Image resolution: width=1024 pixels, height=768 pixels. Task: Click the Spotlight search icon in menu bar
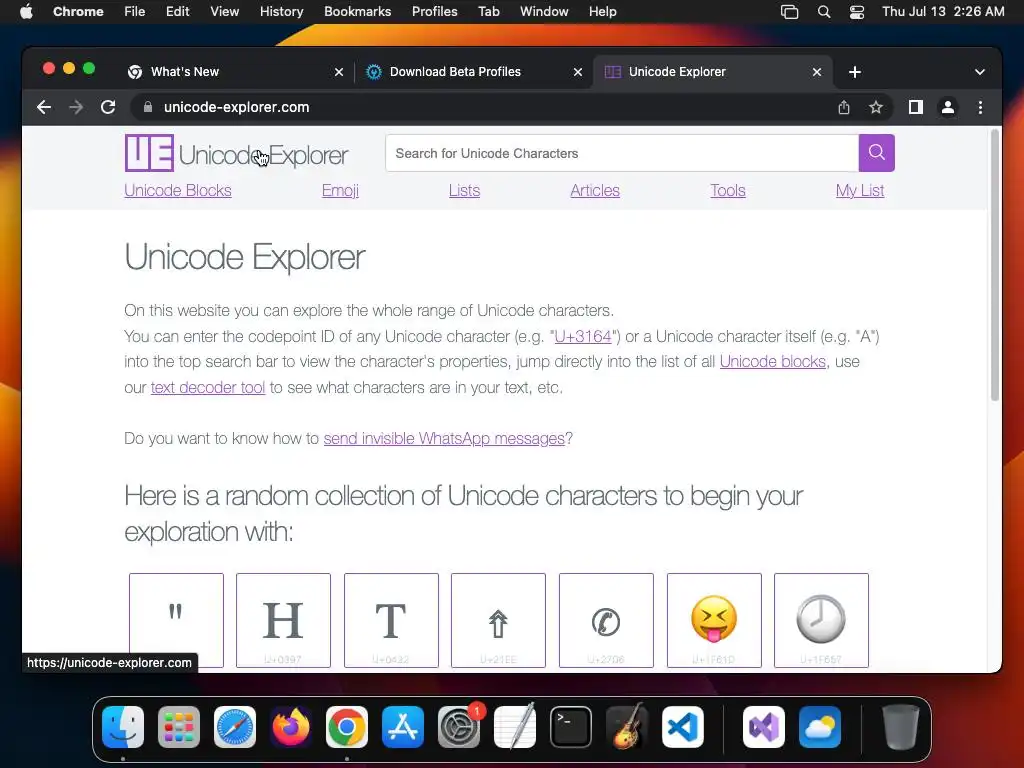tap(824, 12)
